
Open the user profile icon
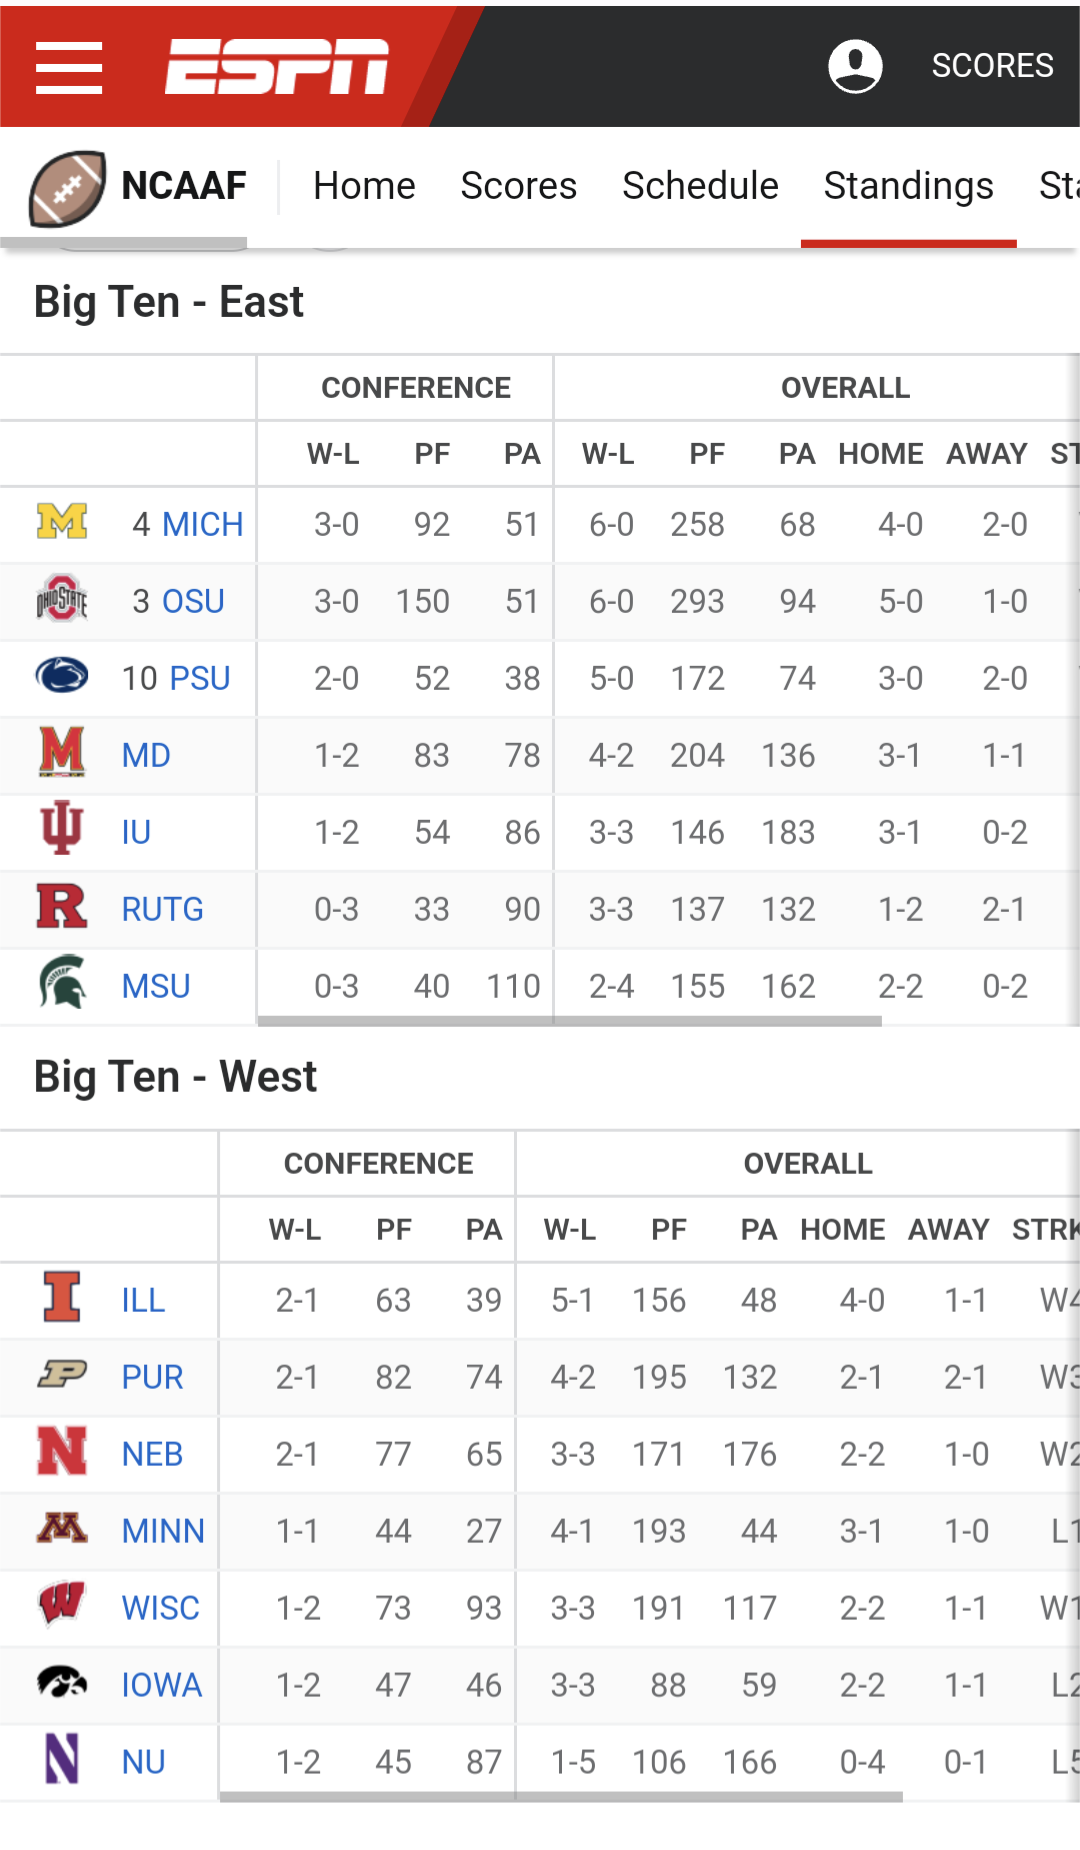click(855, 66)
